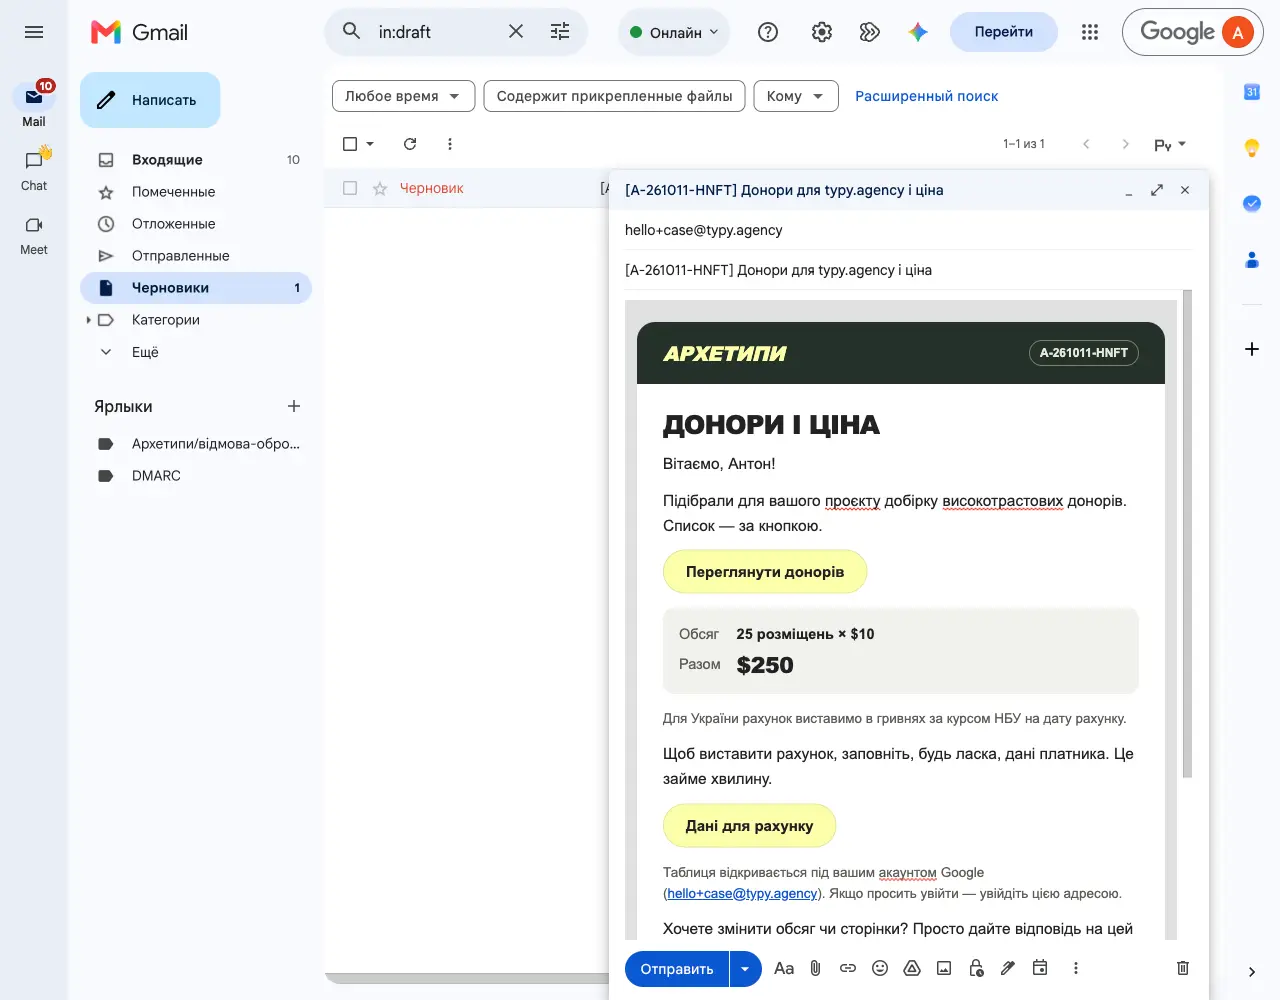Open Contacts side panel
Screen dimensions: 1280x1000
(x=1252, y=260)
